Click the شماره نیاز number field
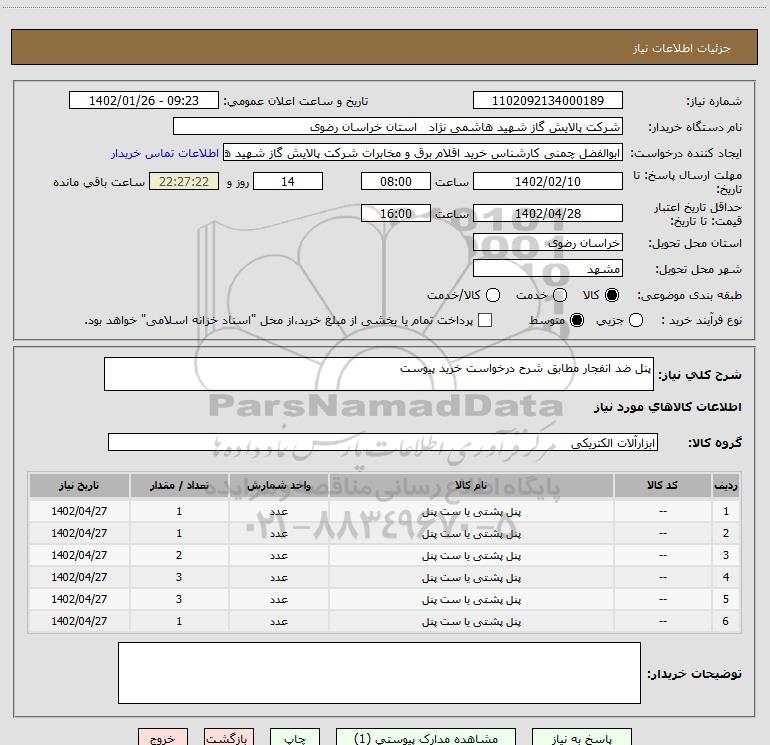This screenshot has width=770, height=745. (547, 101)
